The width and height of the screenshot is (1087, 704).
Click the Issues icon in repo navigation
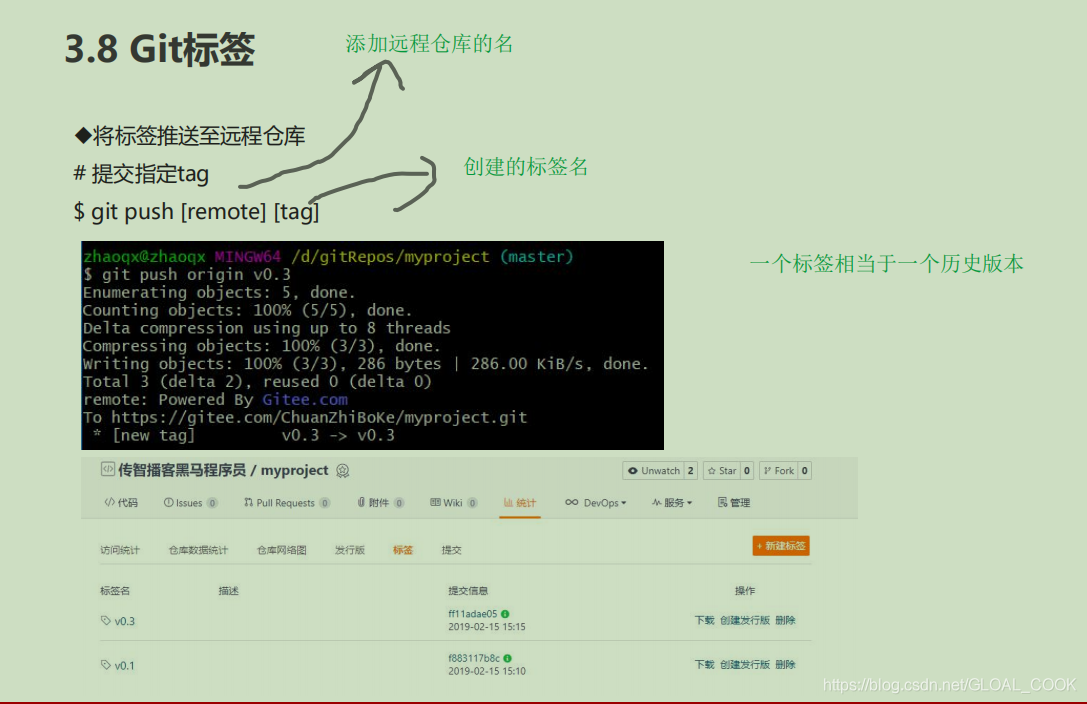coord(168,503)
